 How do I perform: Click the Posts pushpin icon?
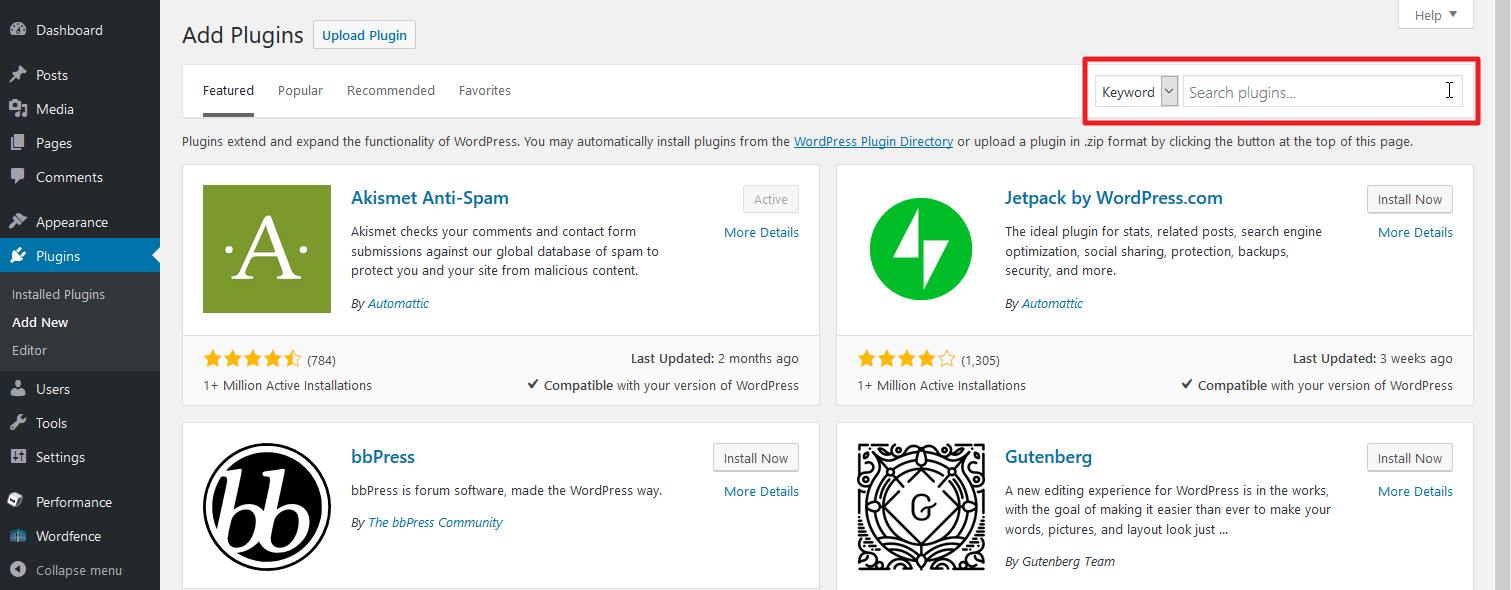18,75
